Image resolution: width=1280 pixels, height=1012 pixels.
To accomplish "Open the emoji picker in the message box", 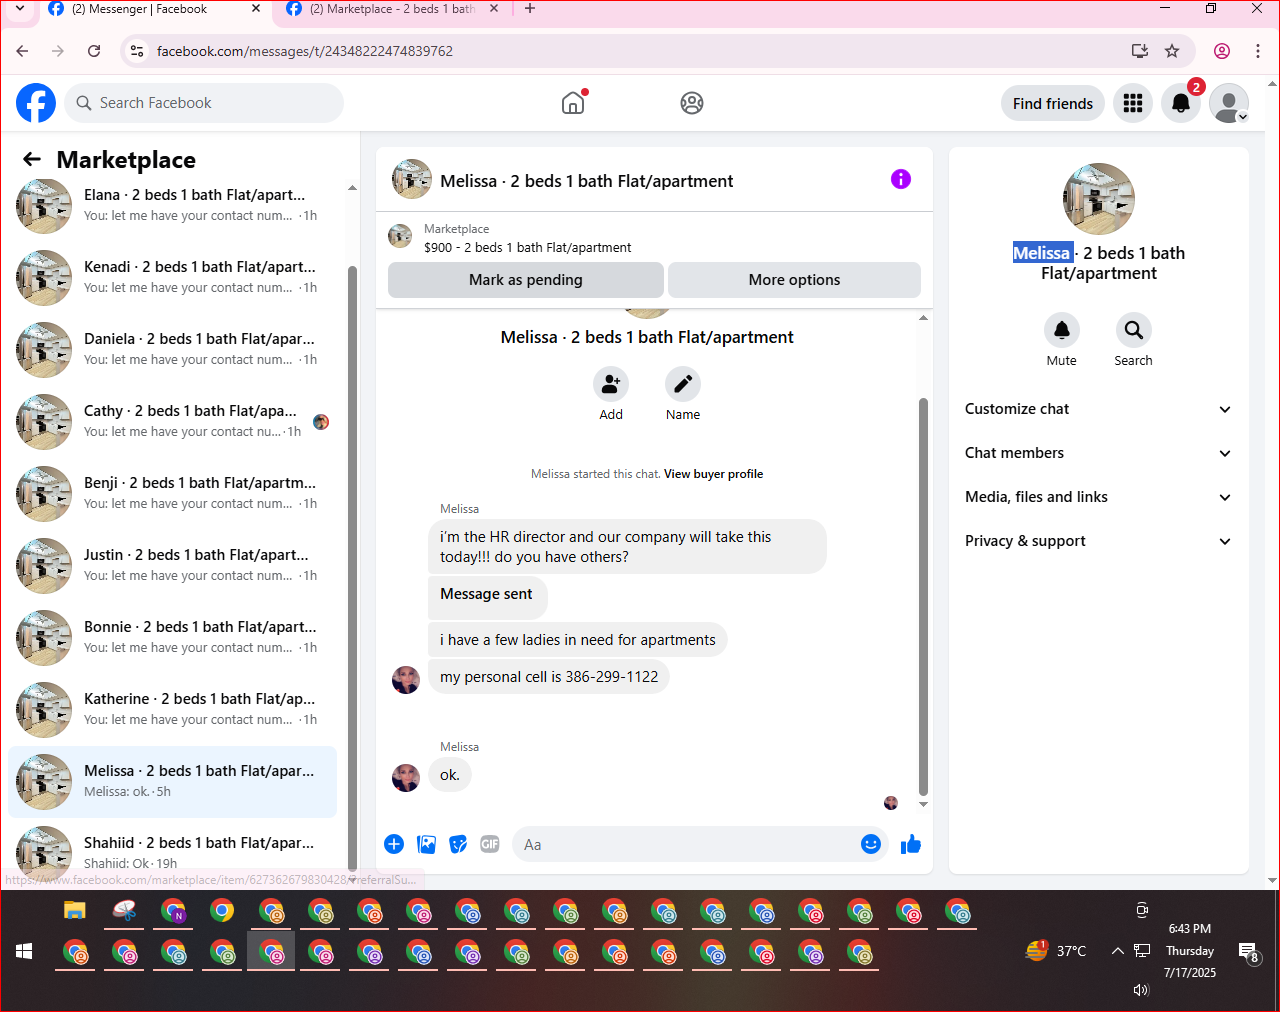I will pyautogui.click(x=871, y=844).
